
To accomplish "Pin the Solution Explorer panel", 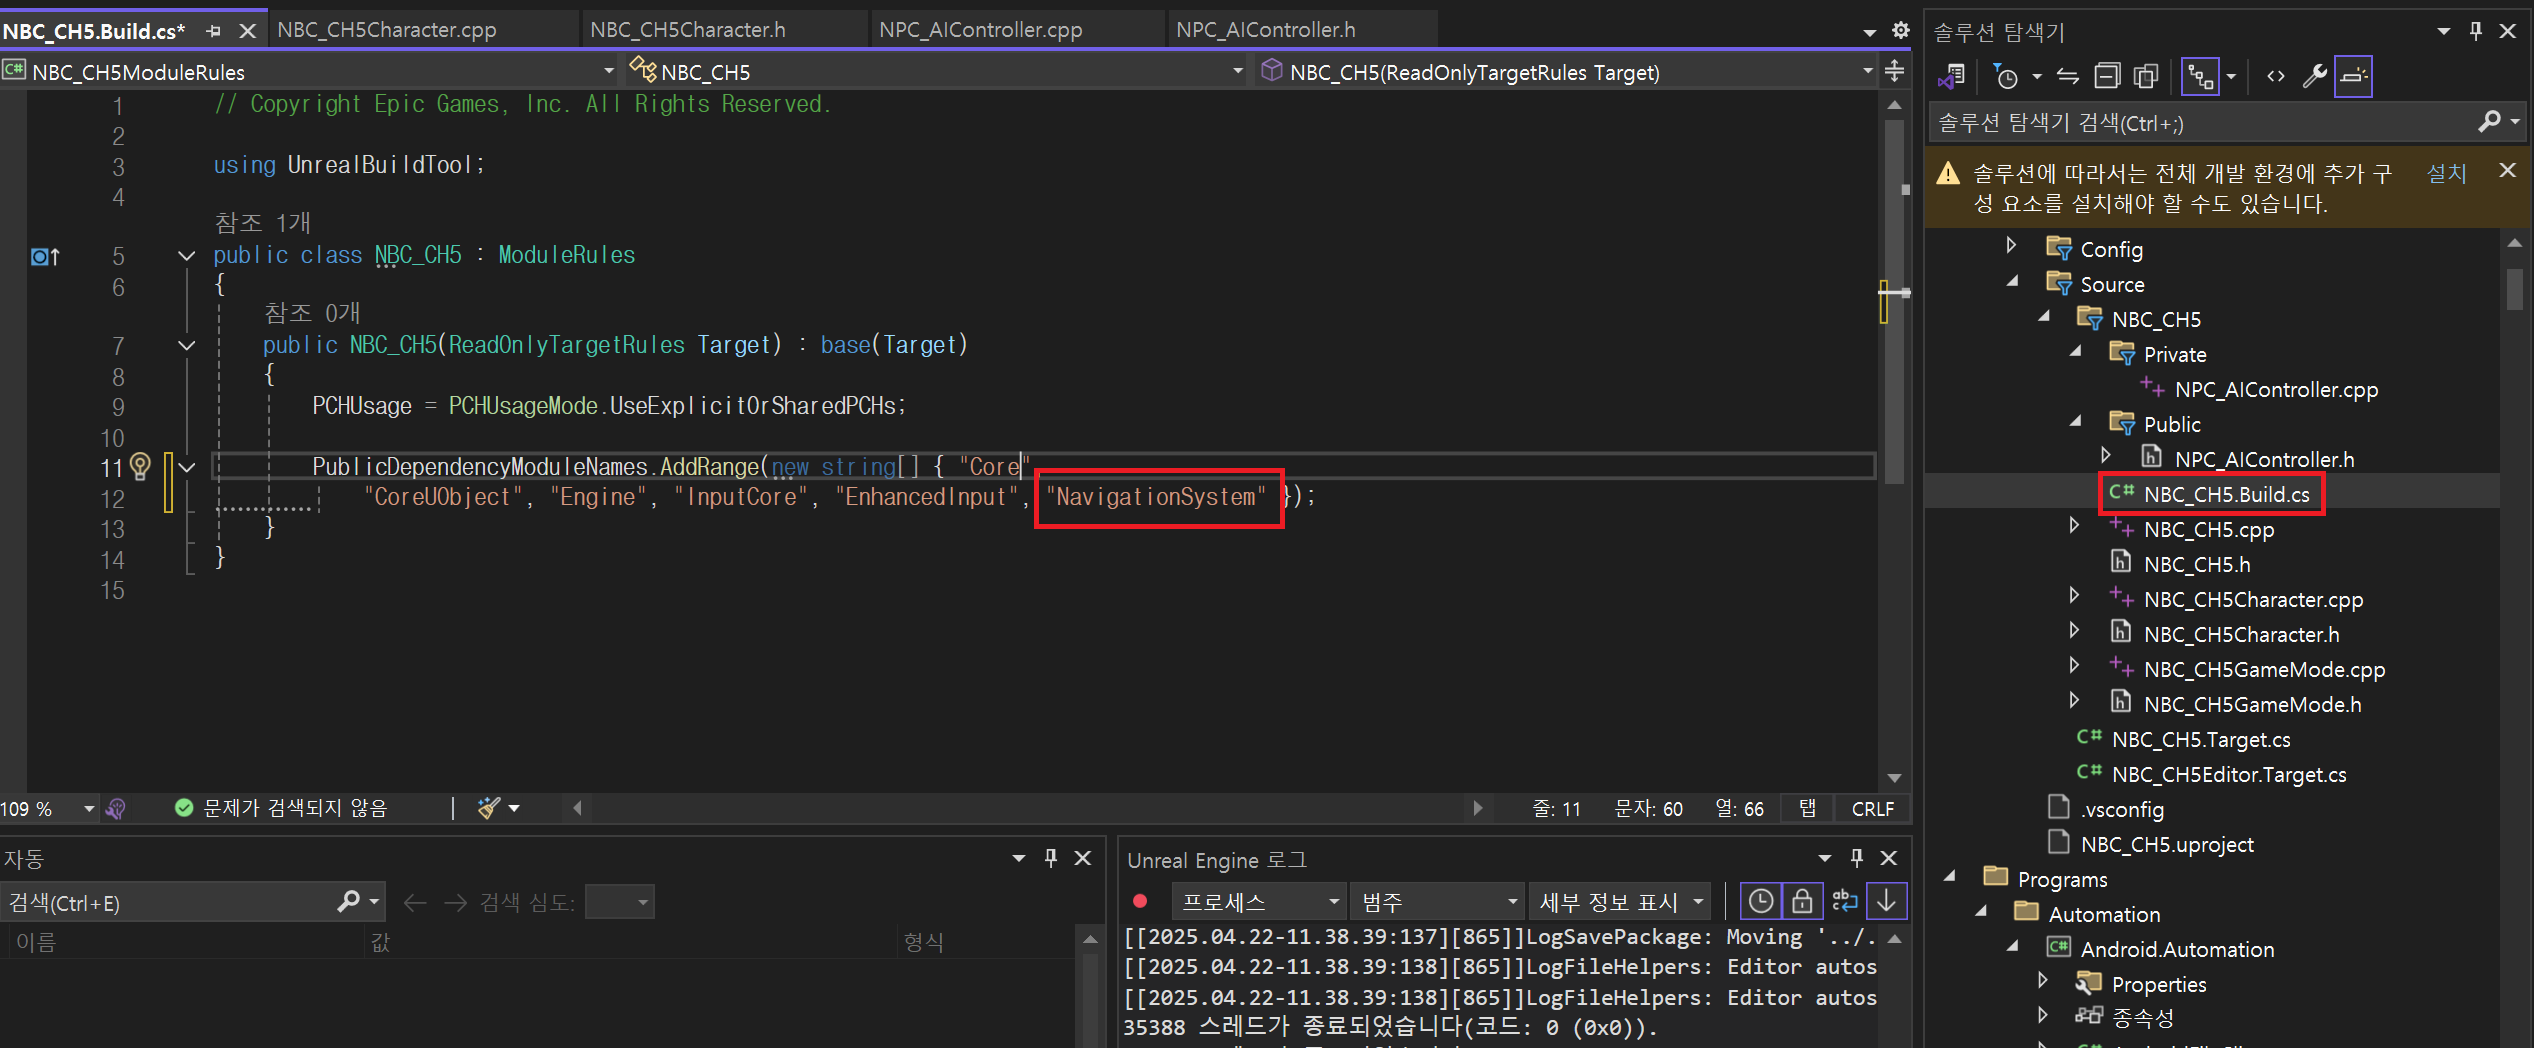I will coord(2475,31).
